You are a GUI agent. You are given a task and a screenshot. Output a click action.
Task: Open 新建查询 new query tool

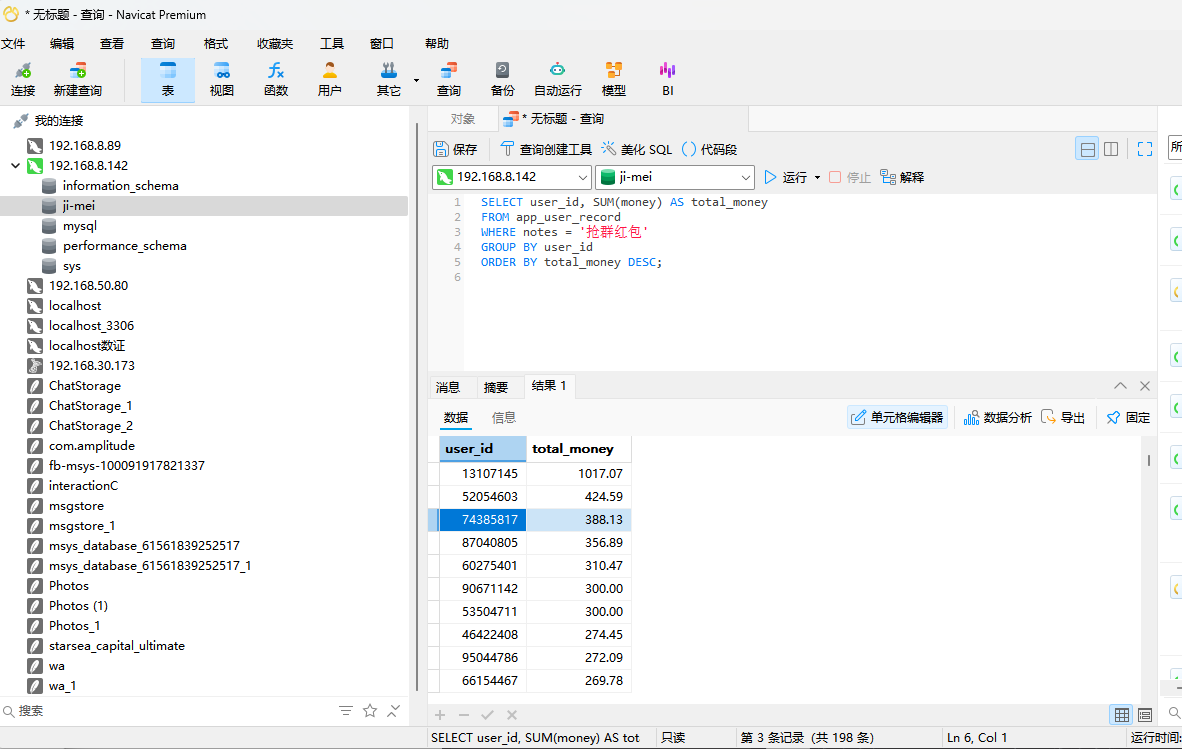tap(78, 79)
